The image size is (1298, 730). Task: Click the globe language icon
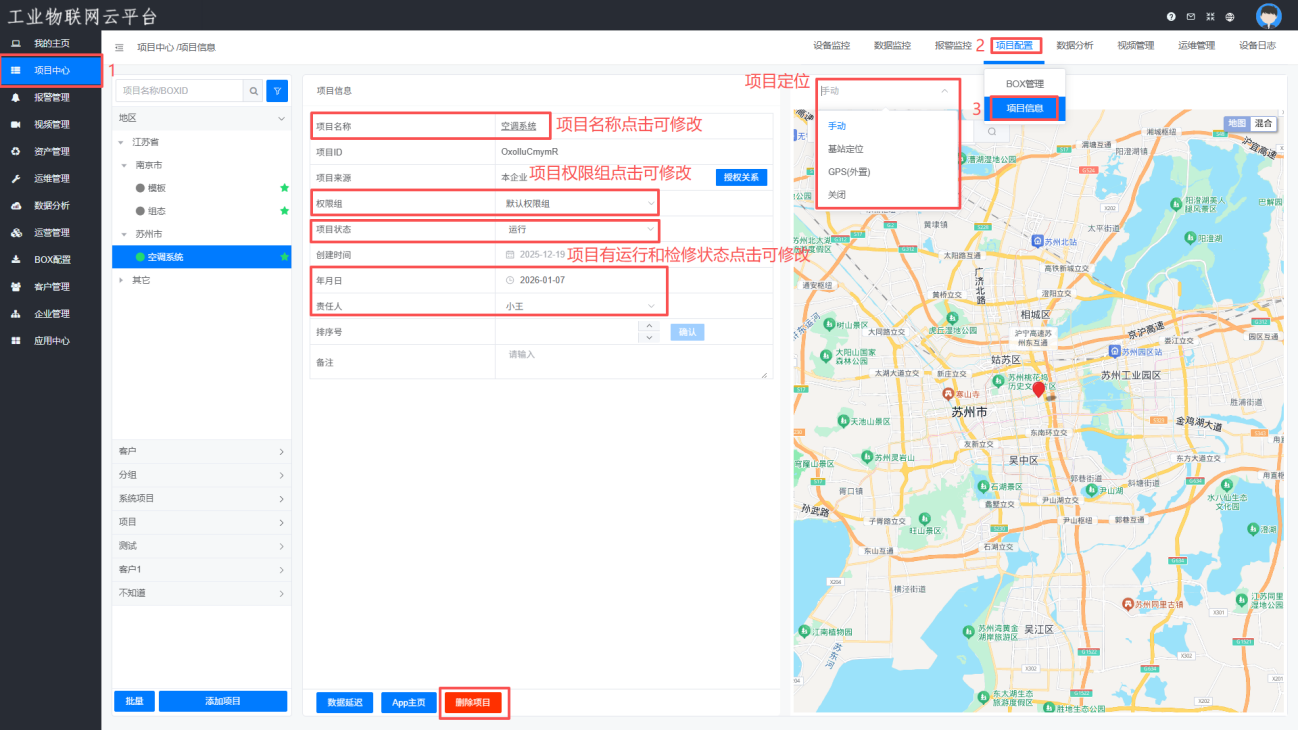pos(1230,17)
